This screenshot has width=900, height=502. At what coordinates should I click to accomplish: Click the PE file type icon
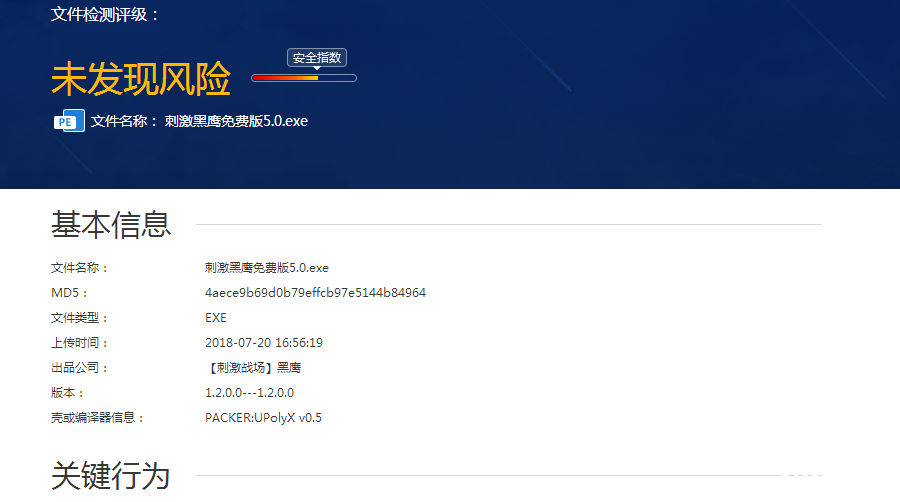pyautogui.click(x=69, y=120)
